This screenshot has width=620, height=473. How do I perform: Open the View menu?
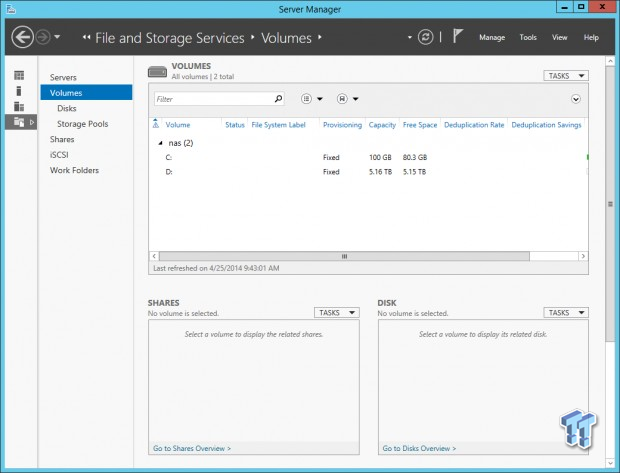click(560, 37)
